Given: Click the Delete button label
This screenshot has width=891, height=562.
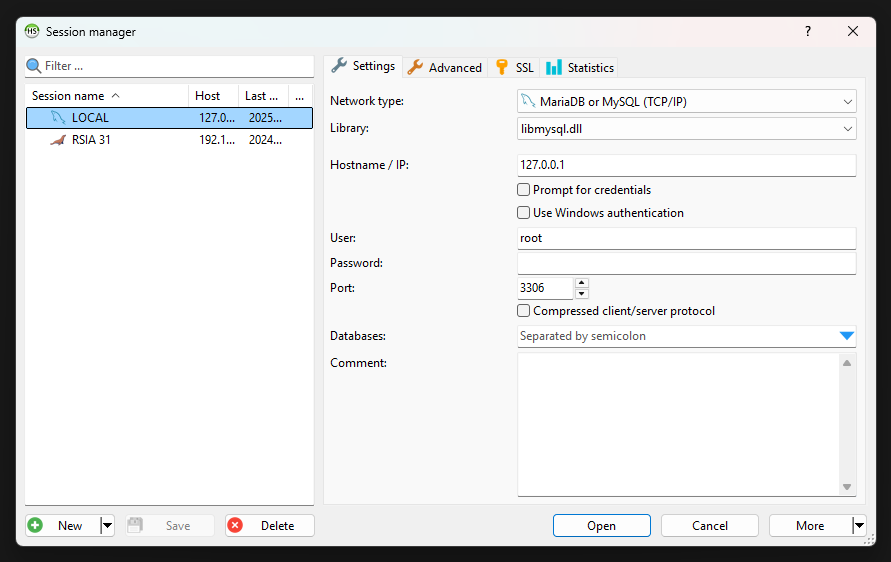Looking at the screenshot, I should (277, 526).
